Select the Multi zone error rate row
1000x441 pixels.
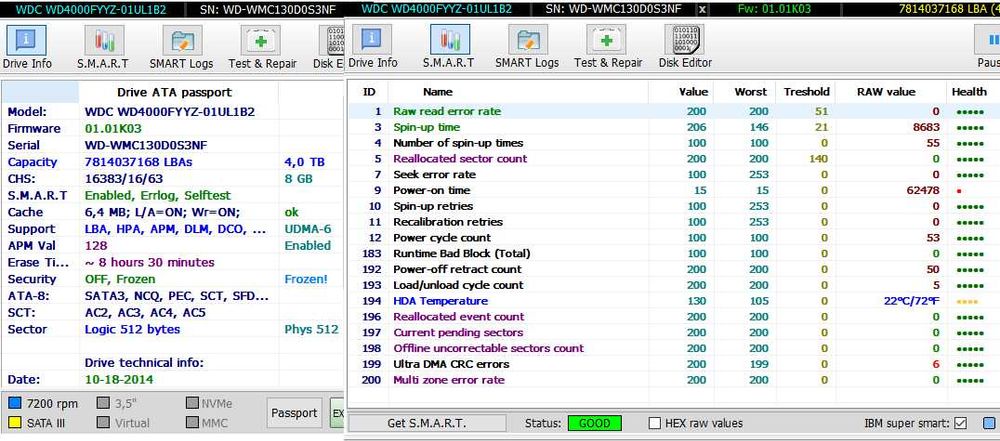[x=673, y=380]
